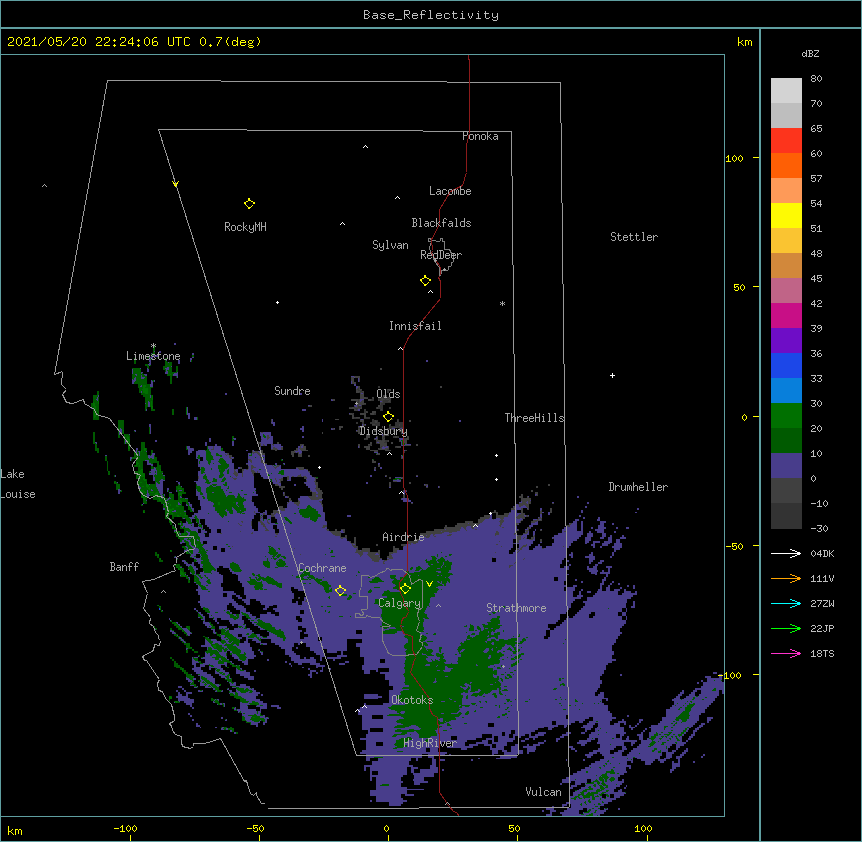Image resolution: width=862 pixels, height=842 pixels.
Task: Pick the purple 39 dBZ legend swatch
Action: click(x=786, y=341)
